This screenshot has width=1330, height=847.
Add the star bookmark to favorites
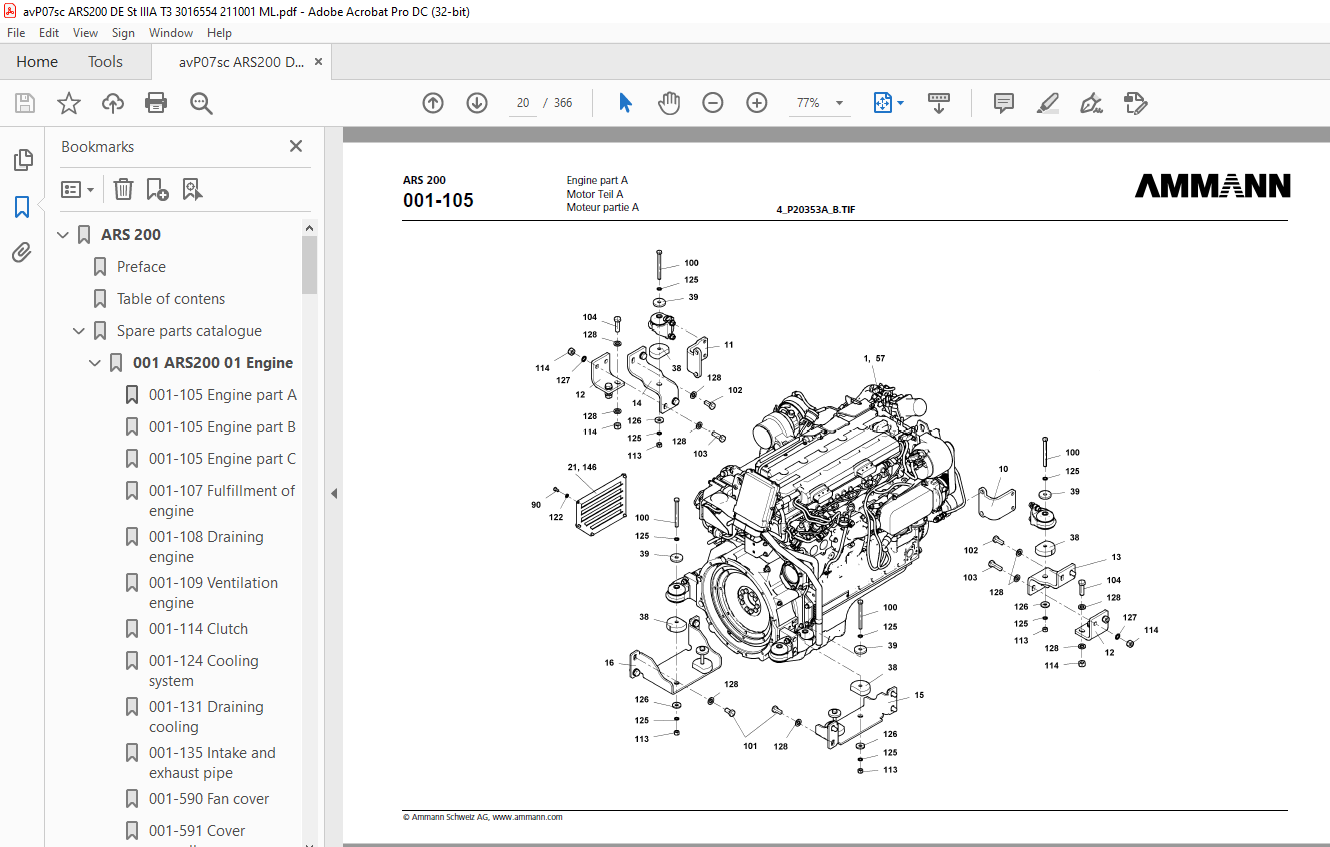[x=68, y=103]
